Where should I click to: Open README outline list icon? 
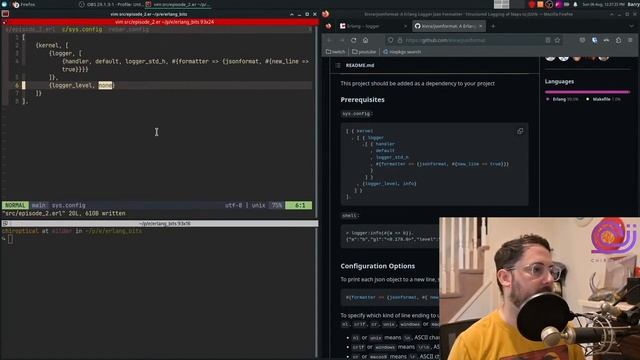[x=338, y=65]
